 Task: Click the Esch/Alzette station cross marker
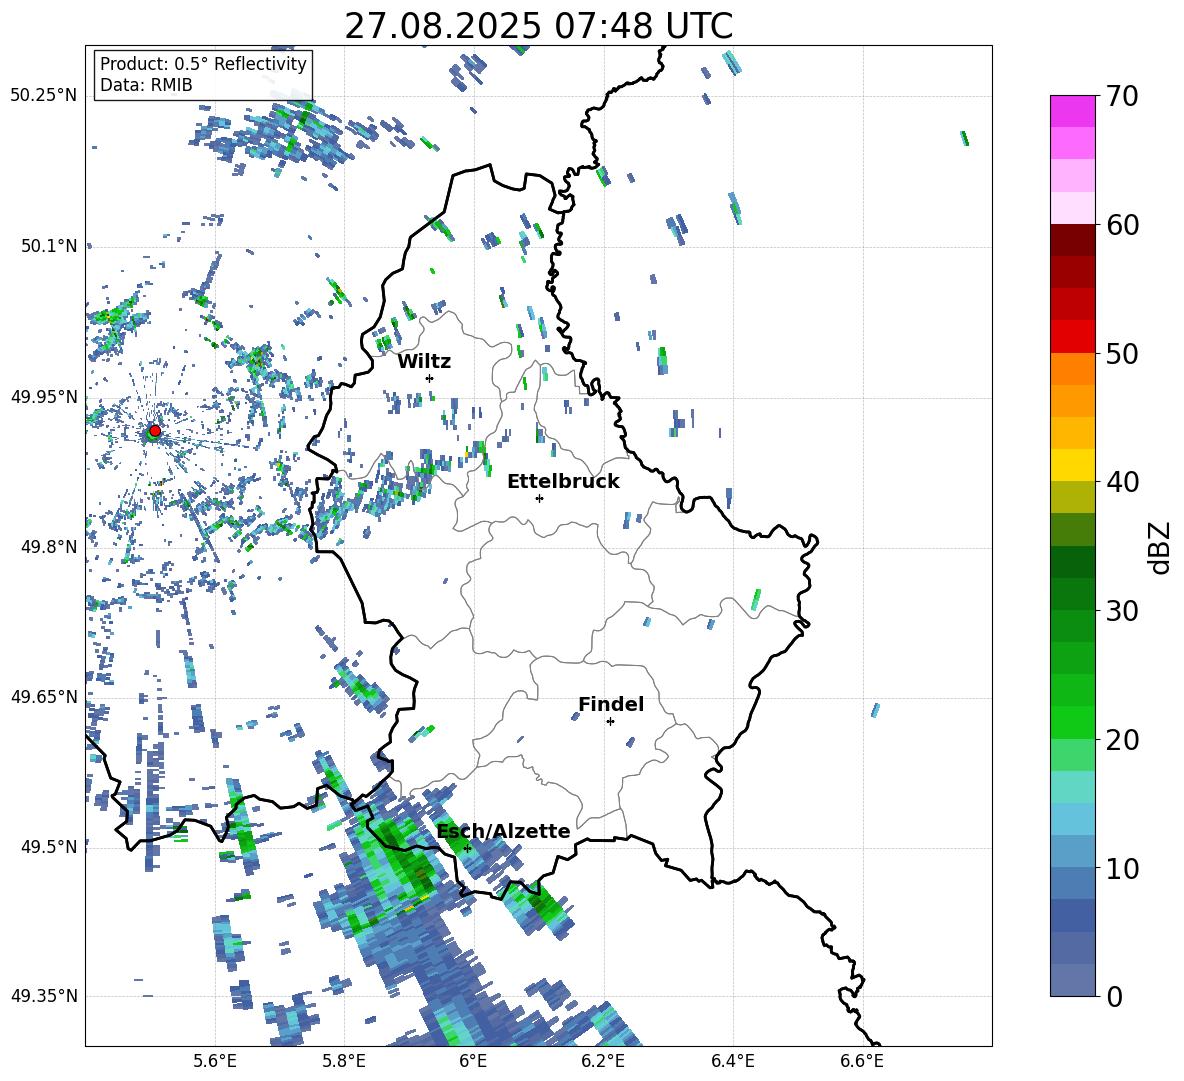(x=467, y=848)
